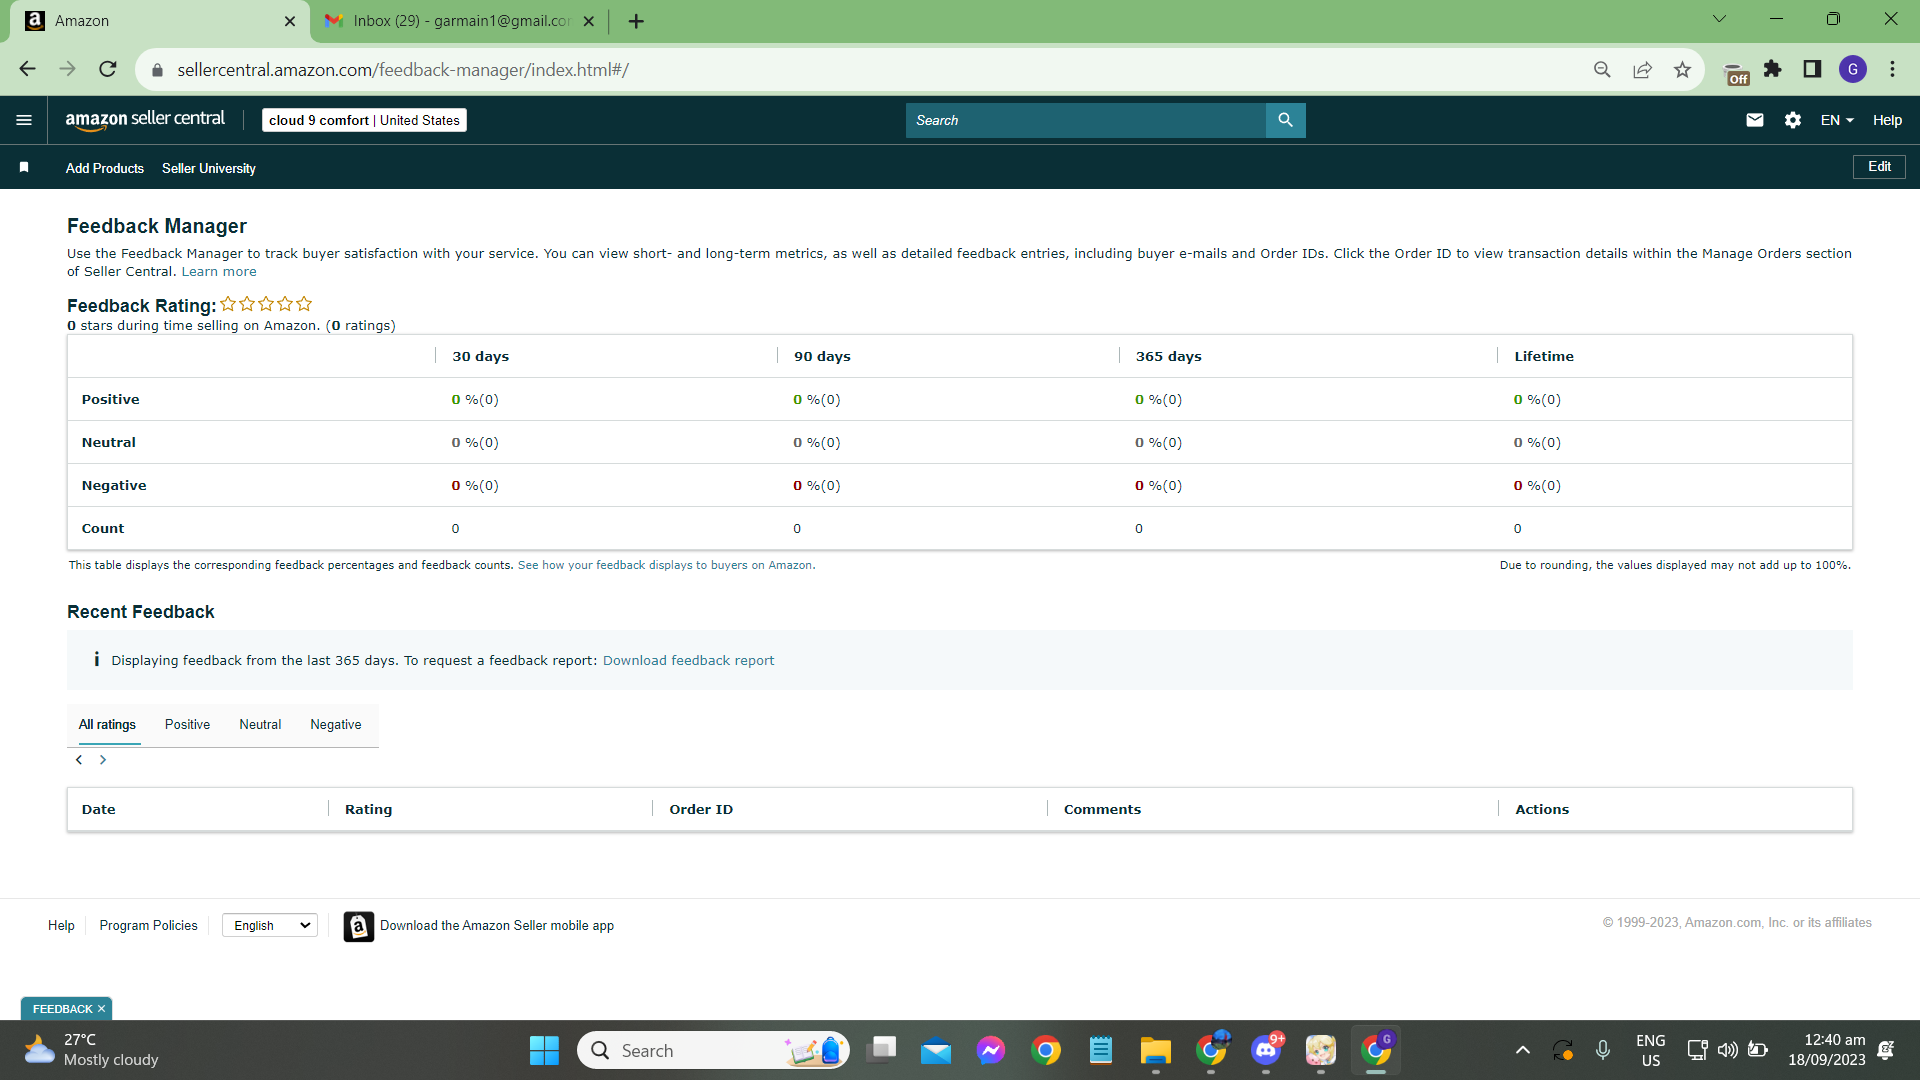
Task: Click the bookmark flag icon
Action: tap(24, 168)
